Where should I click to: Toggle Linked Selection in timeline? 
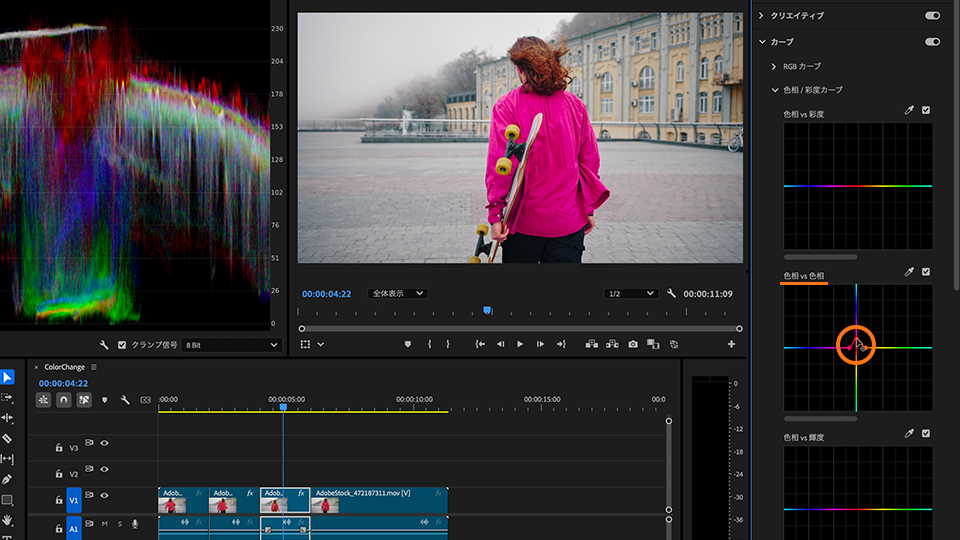(x=84, y=400)
